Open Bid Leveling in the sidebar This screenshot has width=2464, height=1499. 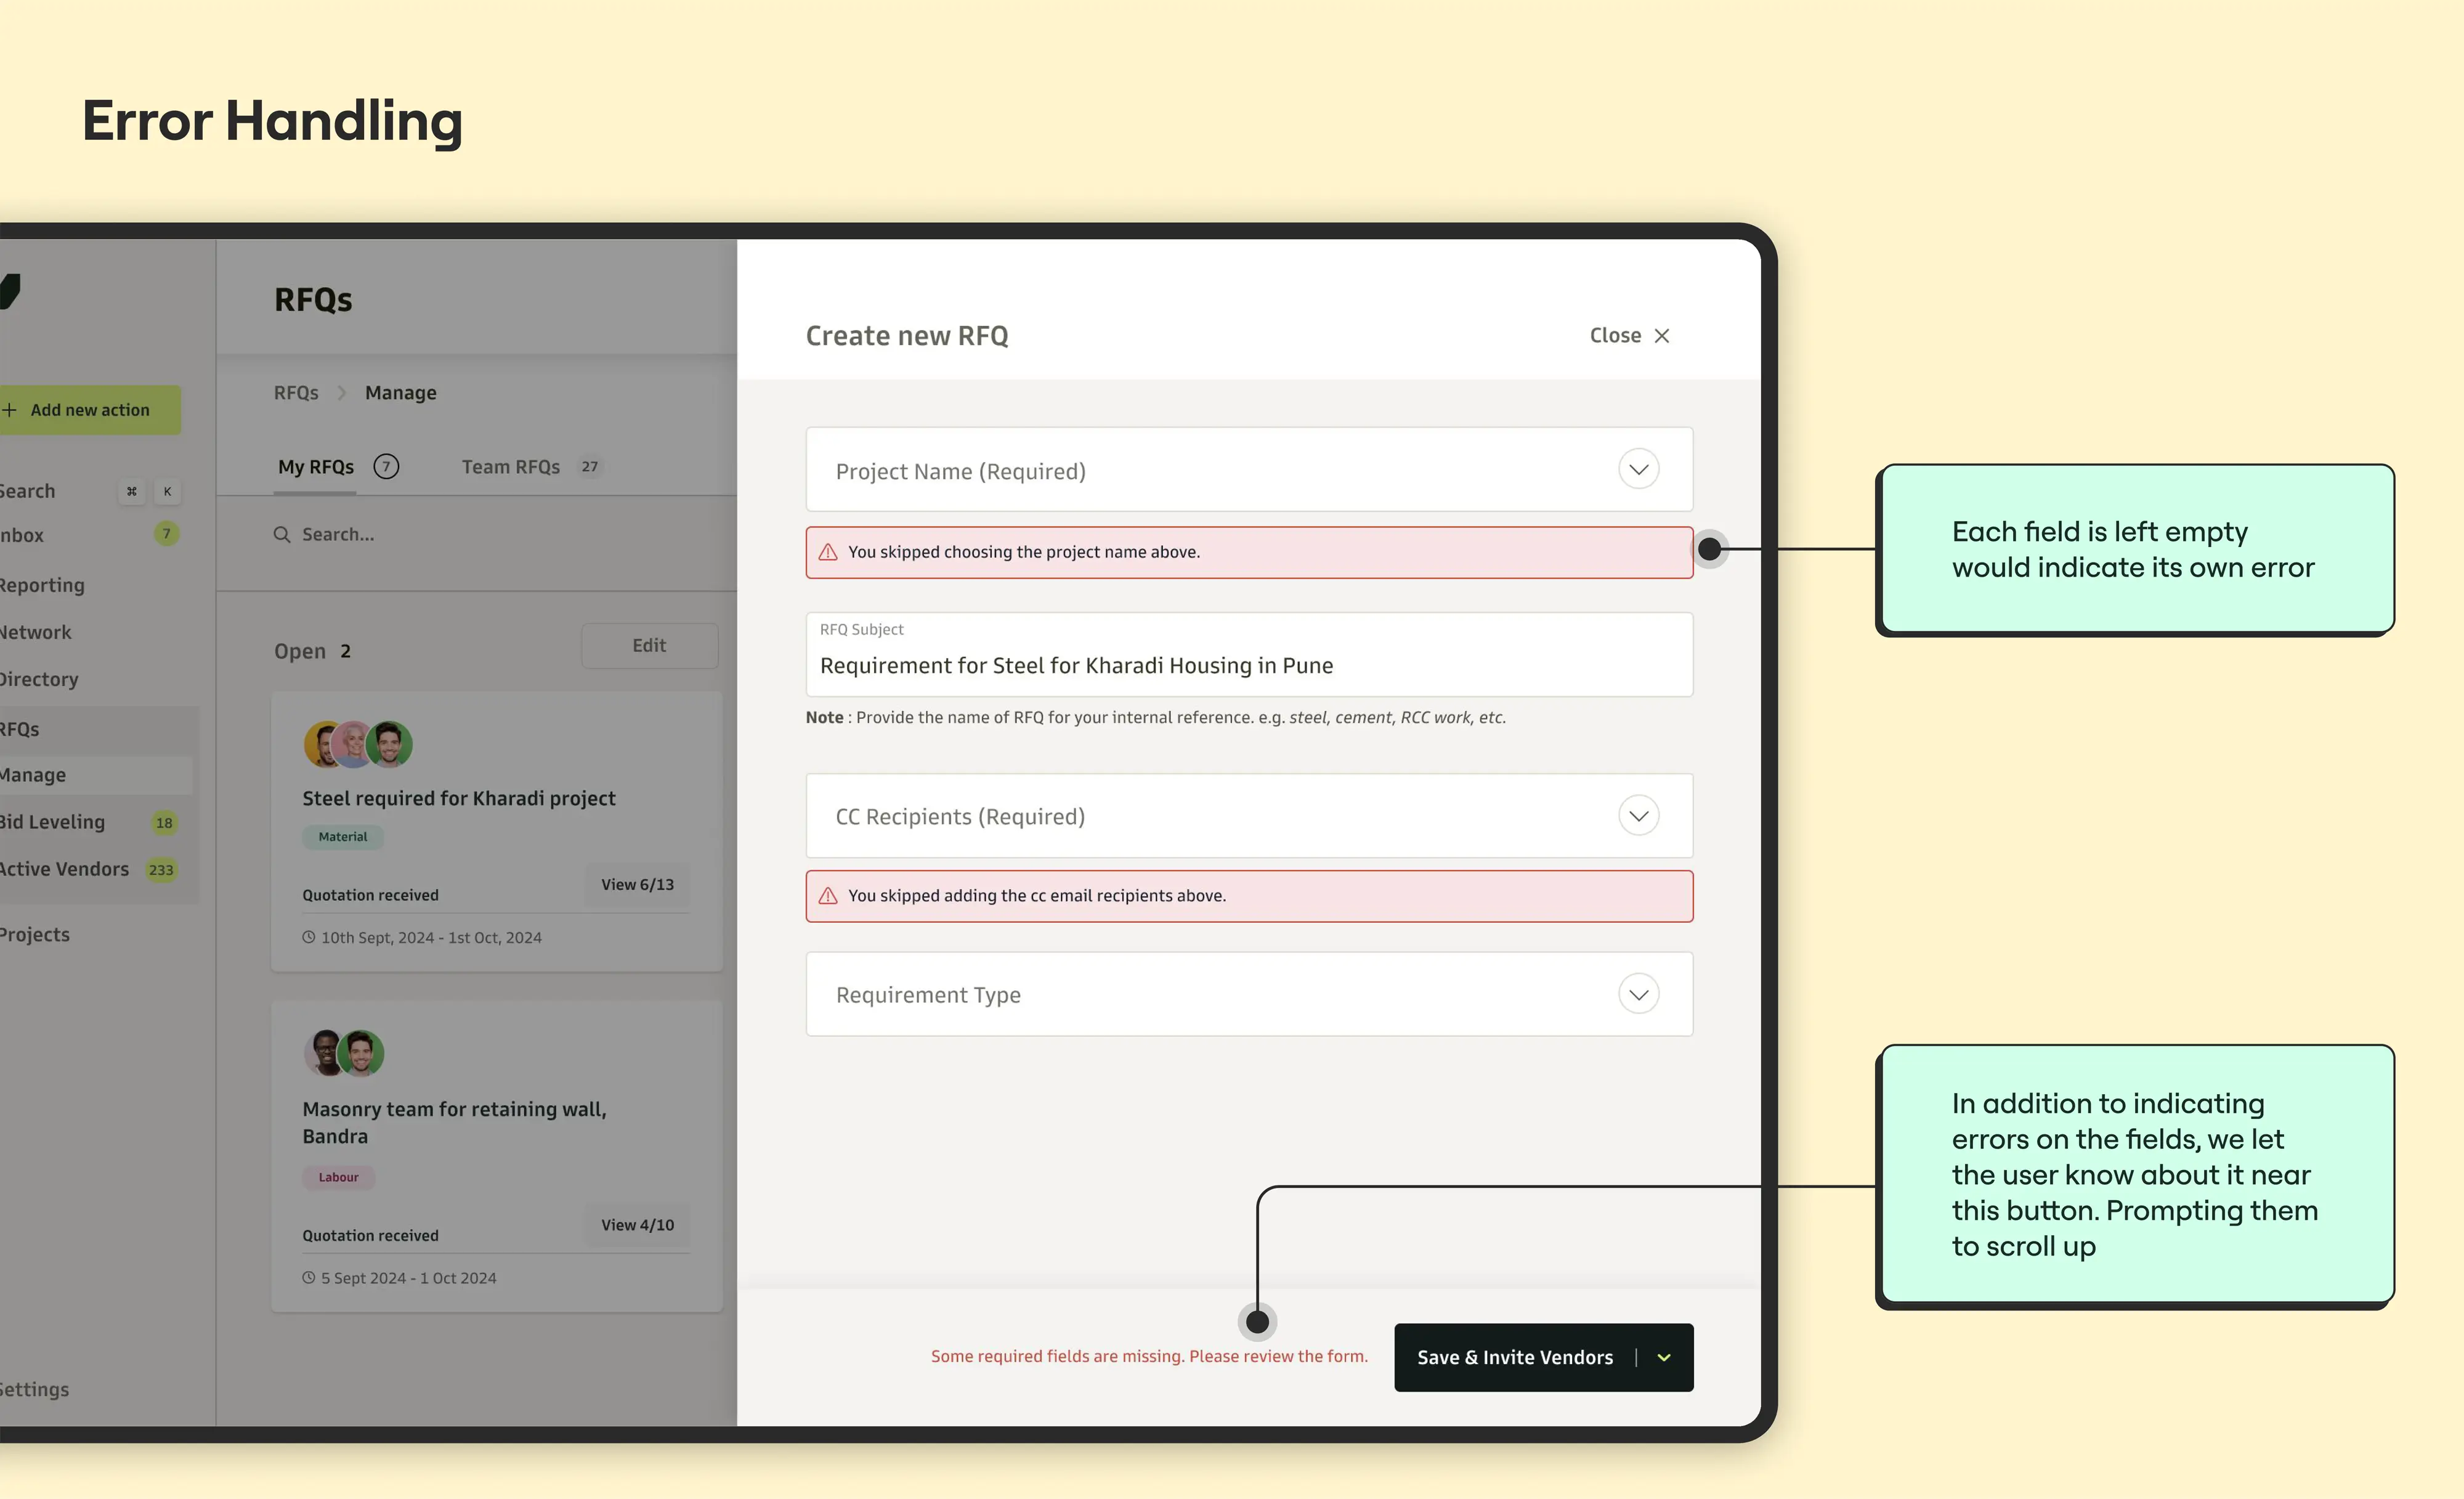click(52, 822)
